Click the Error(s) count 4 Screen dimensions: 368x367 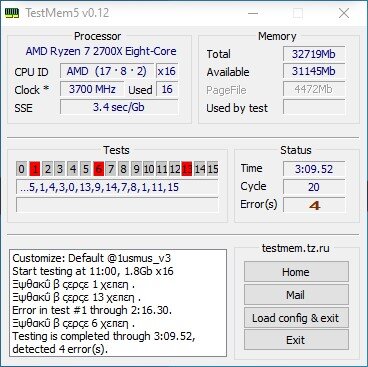tap(314, 205)
